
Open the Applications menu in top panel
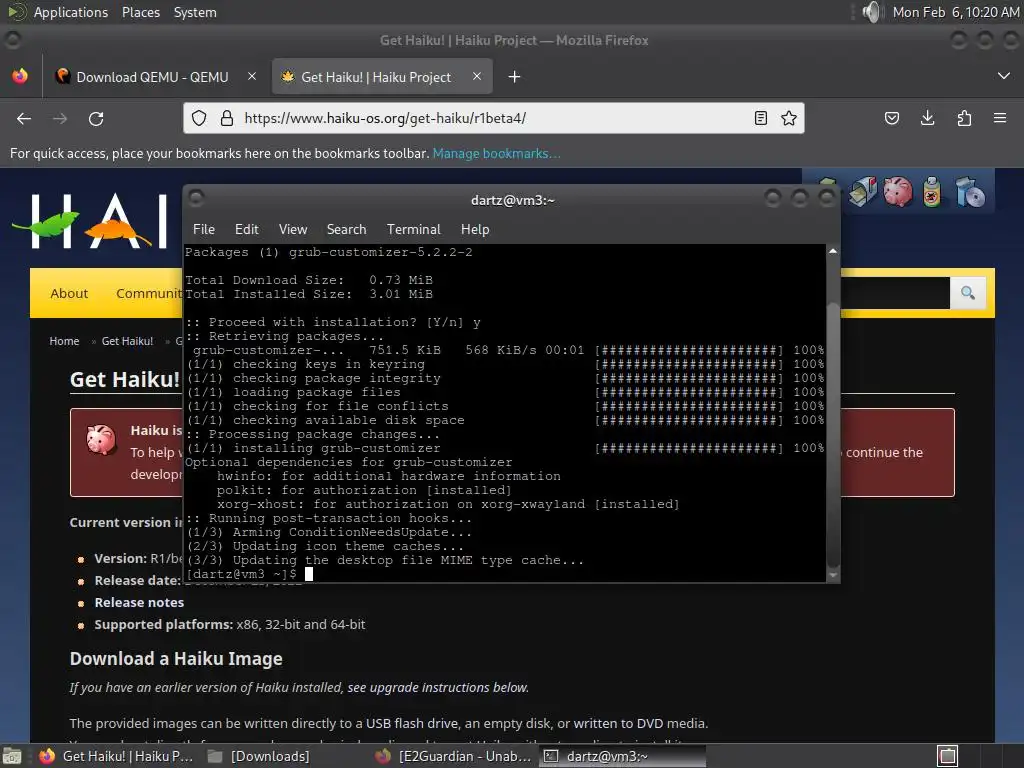(71, 12)
